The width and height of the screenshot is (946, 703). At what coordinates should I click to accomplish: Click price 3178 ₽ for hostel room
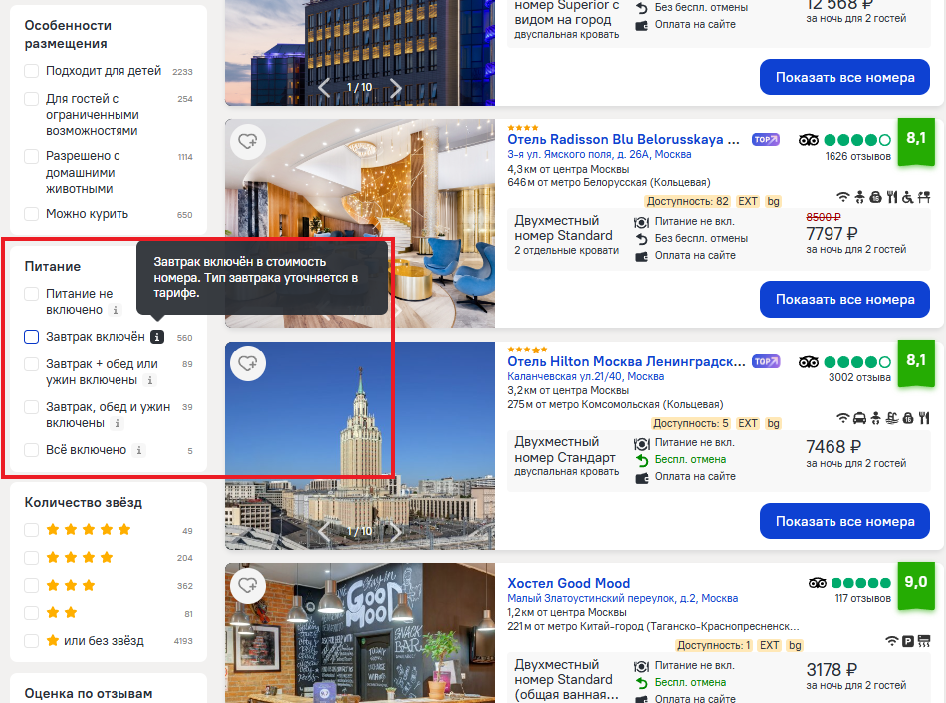[831, 670]
